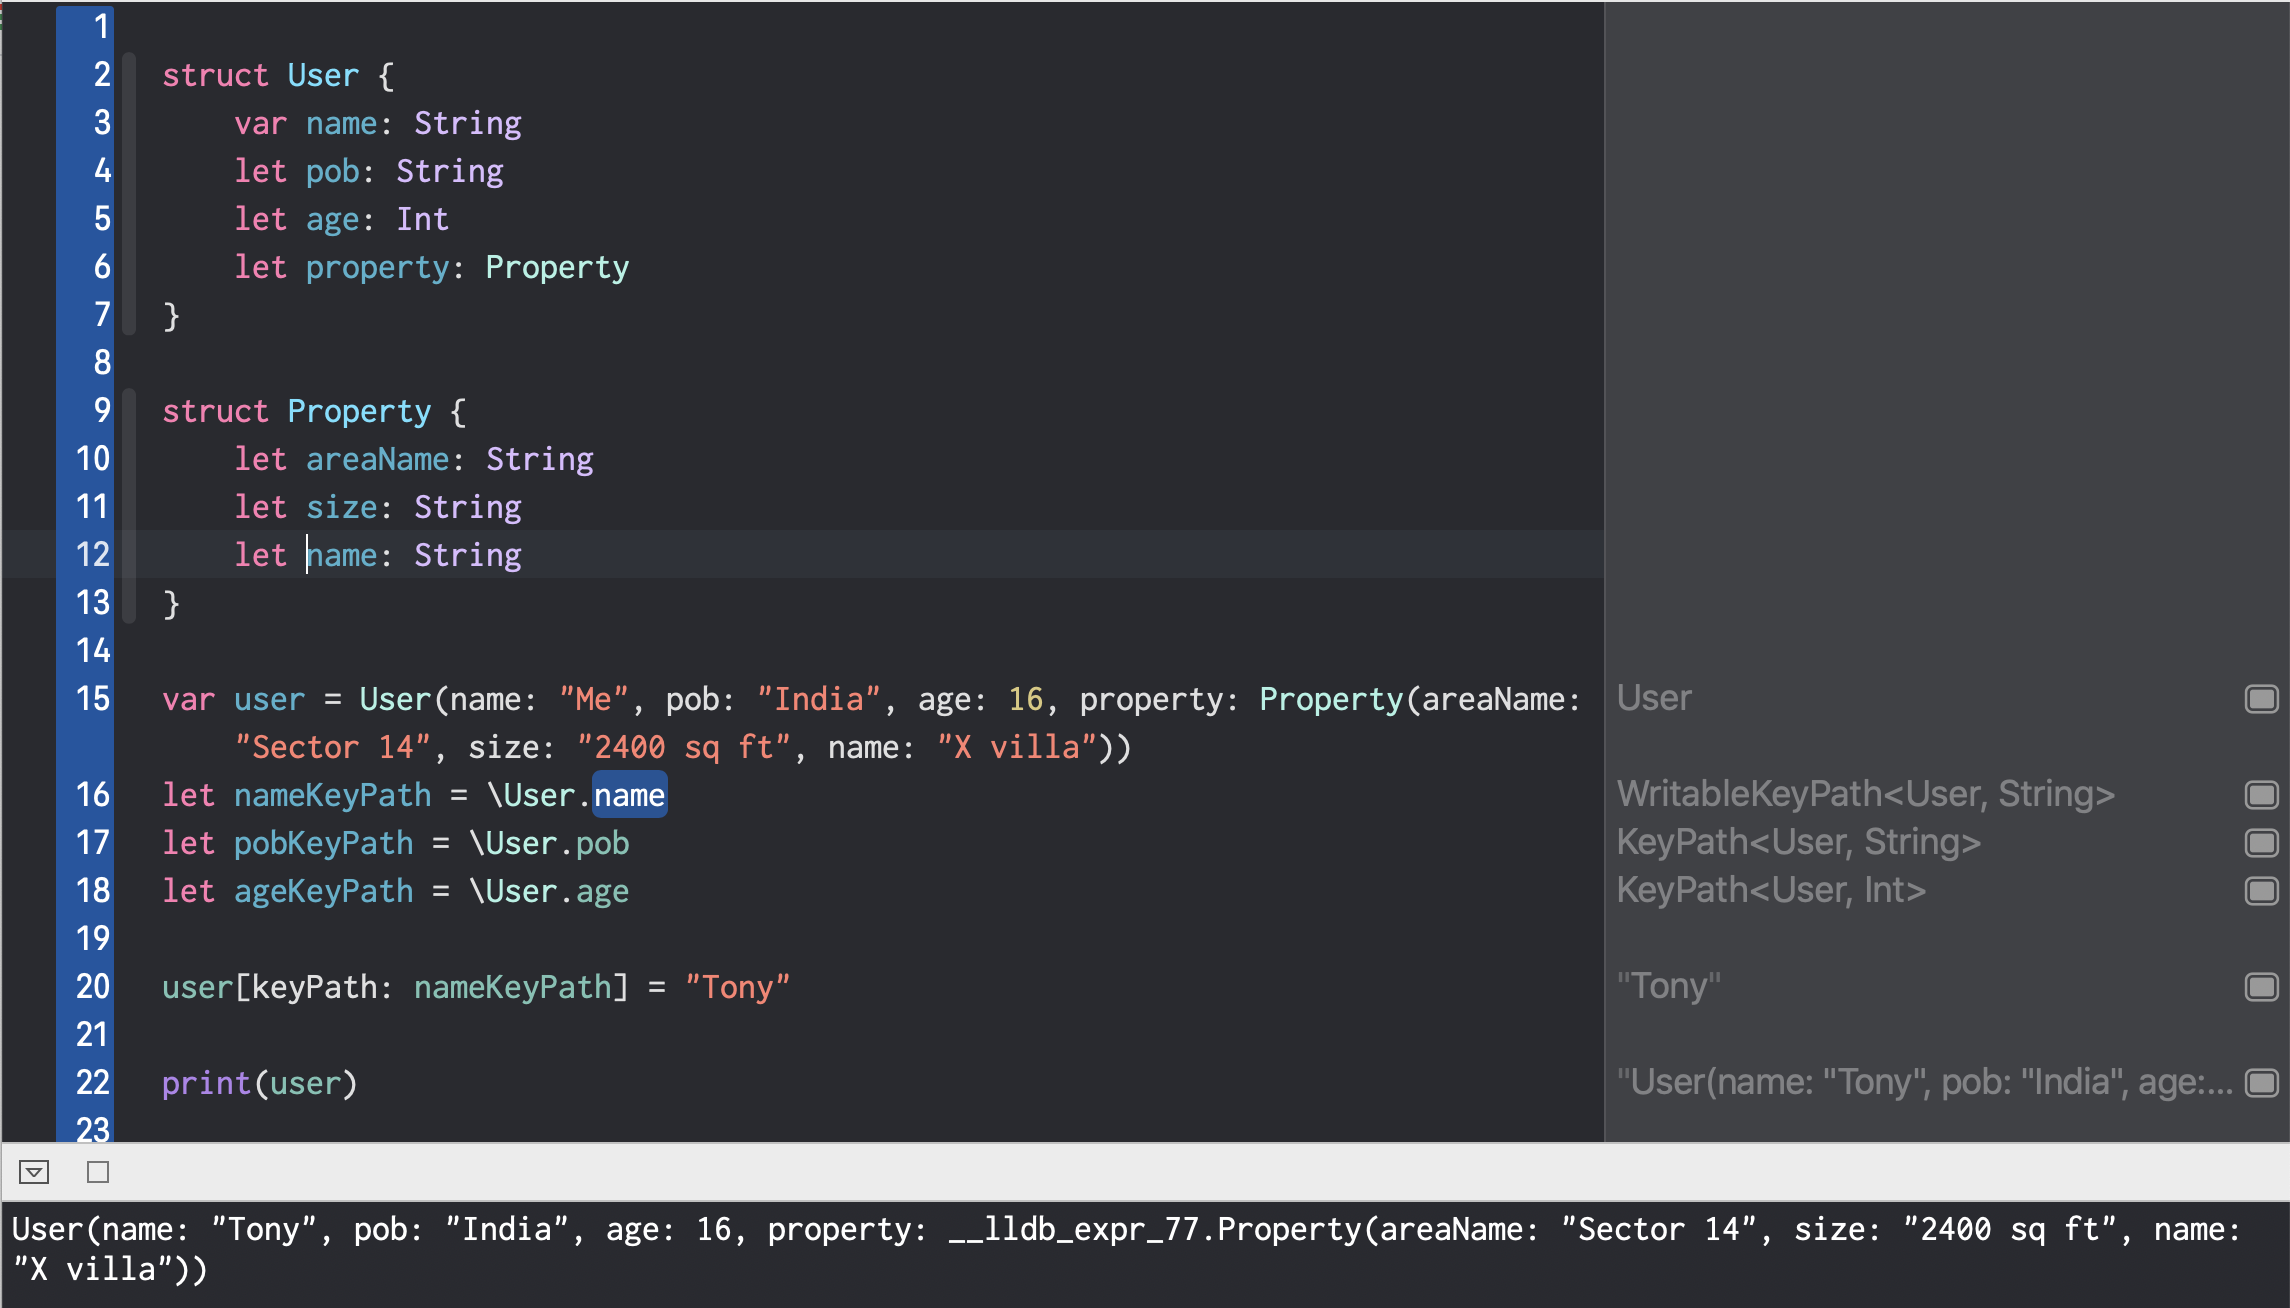Click the Property type name on line 6
The image size is (2290, 1308).
(x=557, y=266)
